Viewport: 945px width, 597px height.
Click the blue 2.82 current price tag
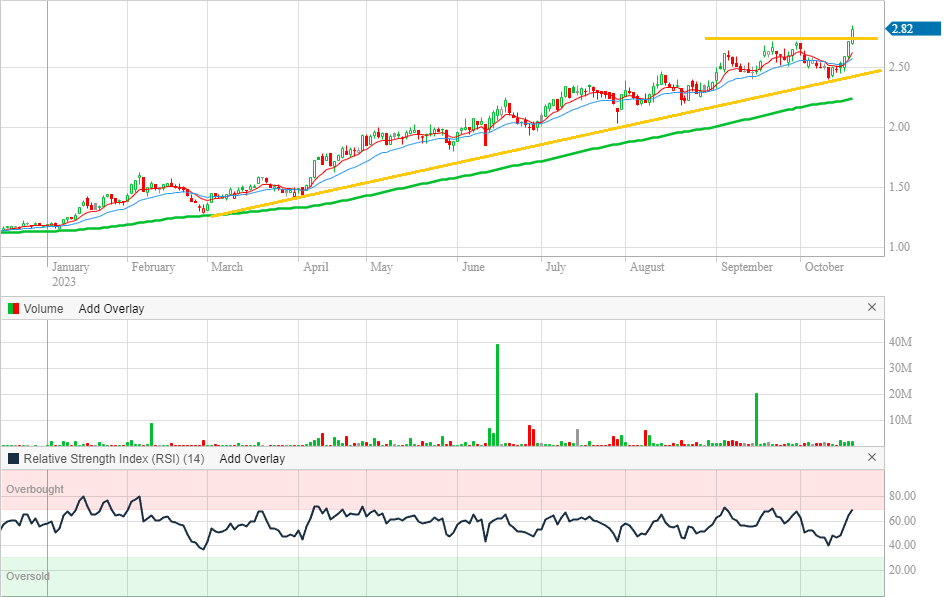903,29
